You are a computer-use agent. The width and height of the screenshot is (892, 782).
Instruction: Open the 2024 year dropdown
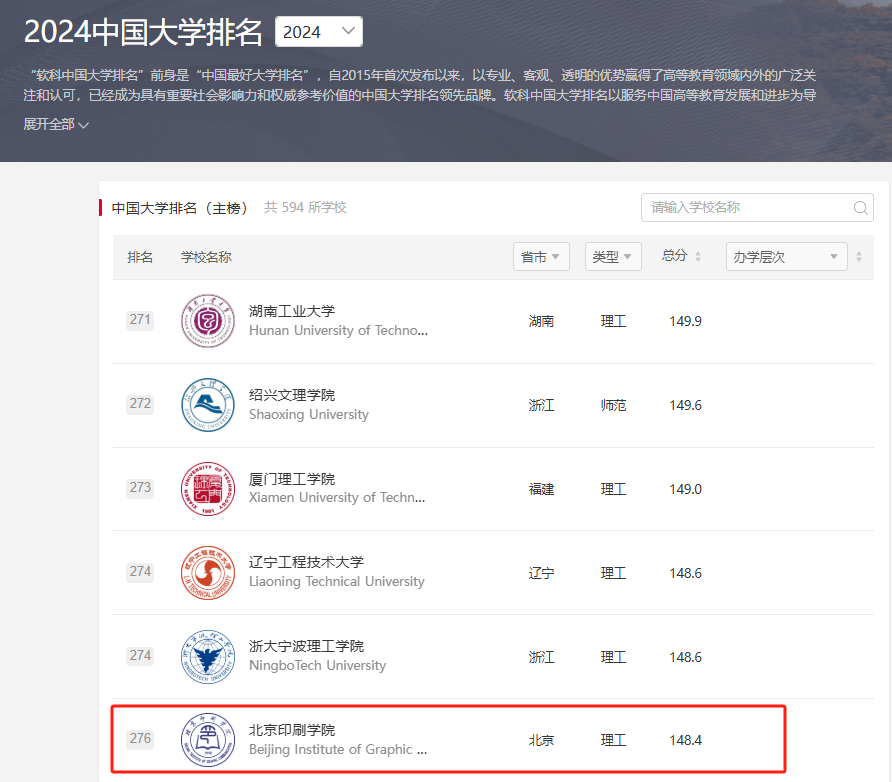318,32
